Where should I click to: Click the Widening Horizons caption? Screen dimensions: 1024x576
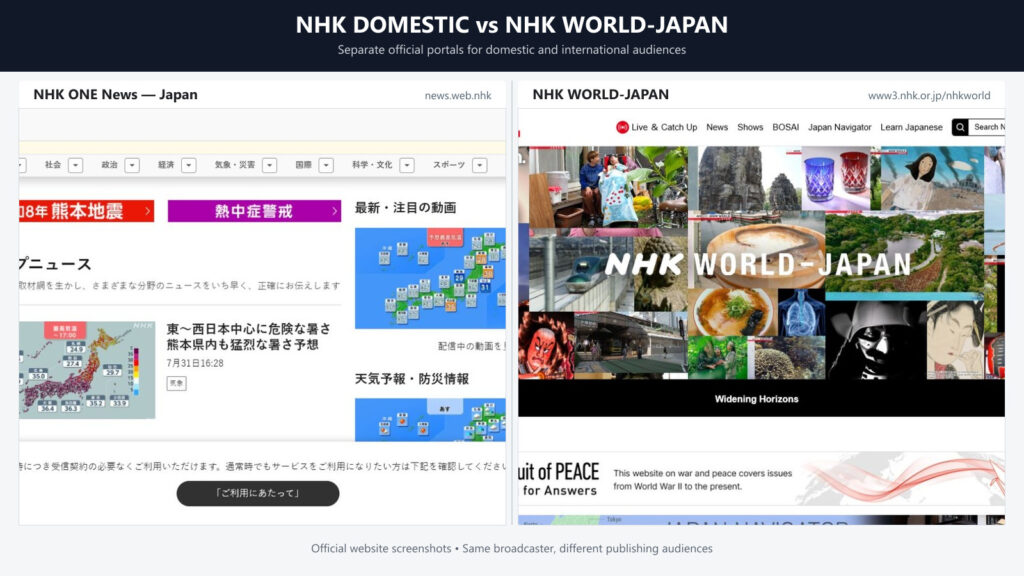coord(756,399)
